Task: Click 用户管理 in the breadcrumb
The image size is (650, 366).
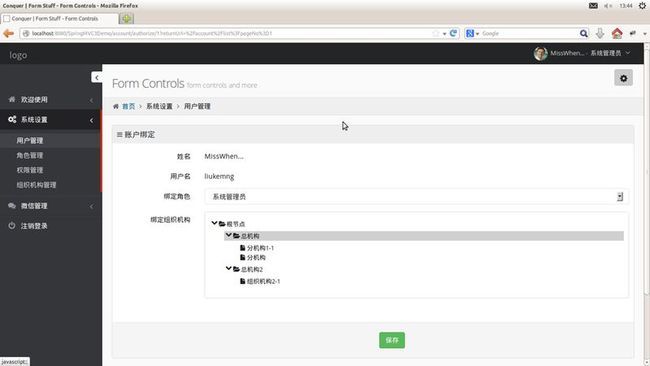Action: pyautogui.click(x=197, y=107)
